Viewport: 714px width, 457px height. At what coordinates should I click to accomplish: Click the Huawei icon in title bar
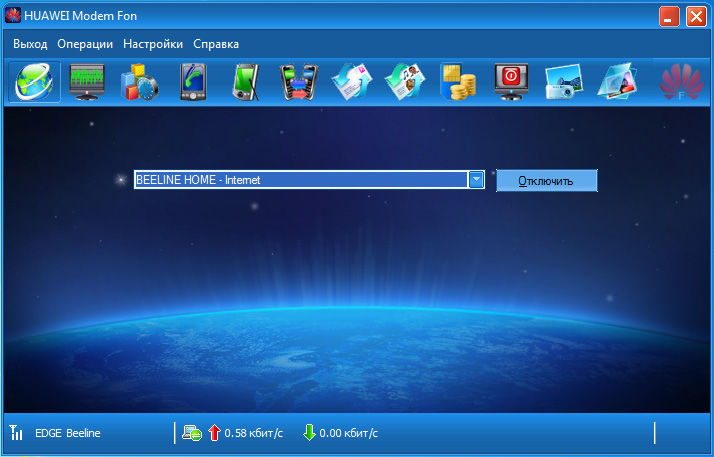tap(13, 15)
